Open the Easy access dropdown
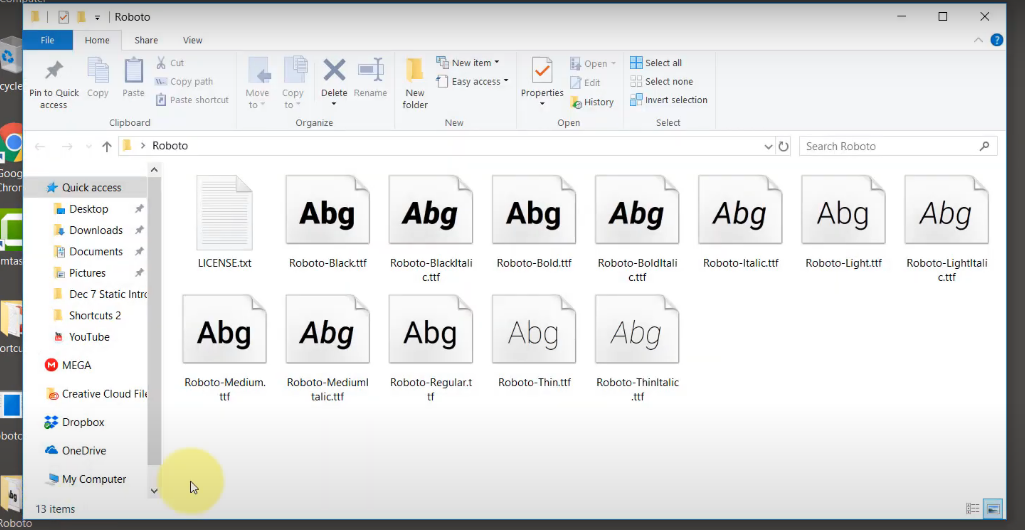This screenshot has width=1025, height=530. tap(473, 82)
